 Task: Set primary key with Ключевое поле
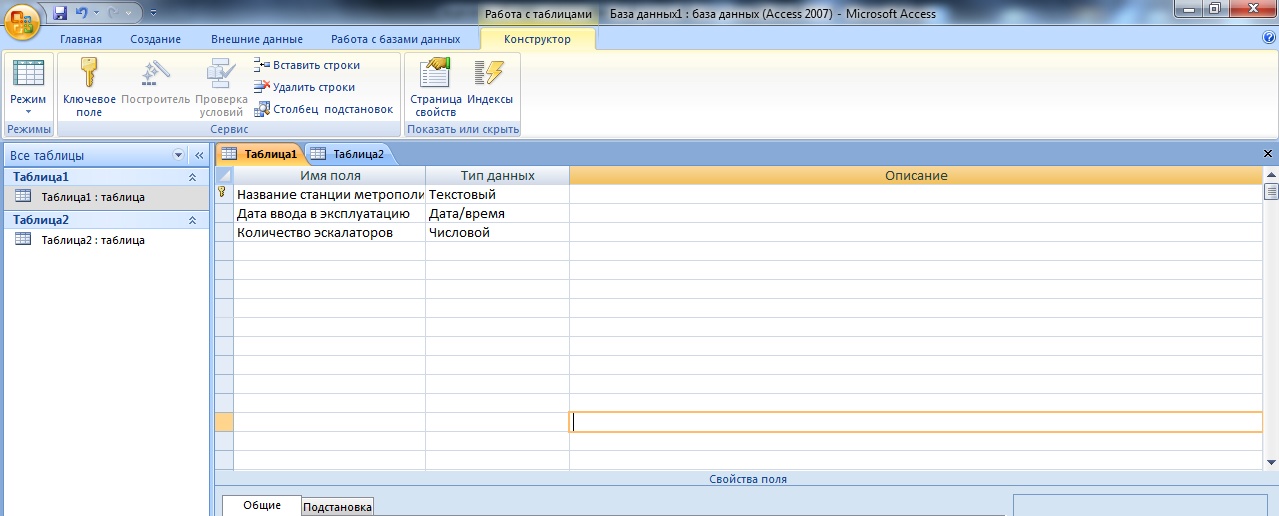click(x=89, y=88)
